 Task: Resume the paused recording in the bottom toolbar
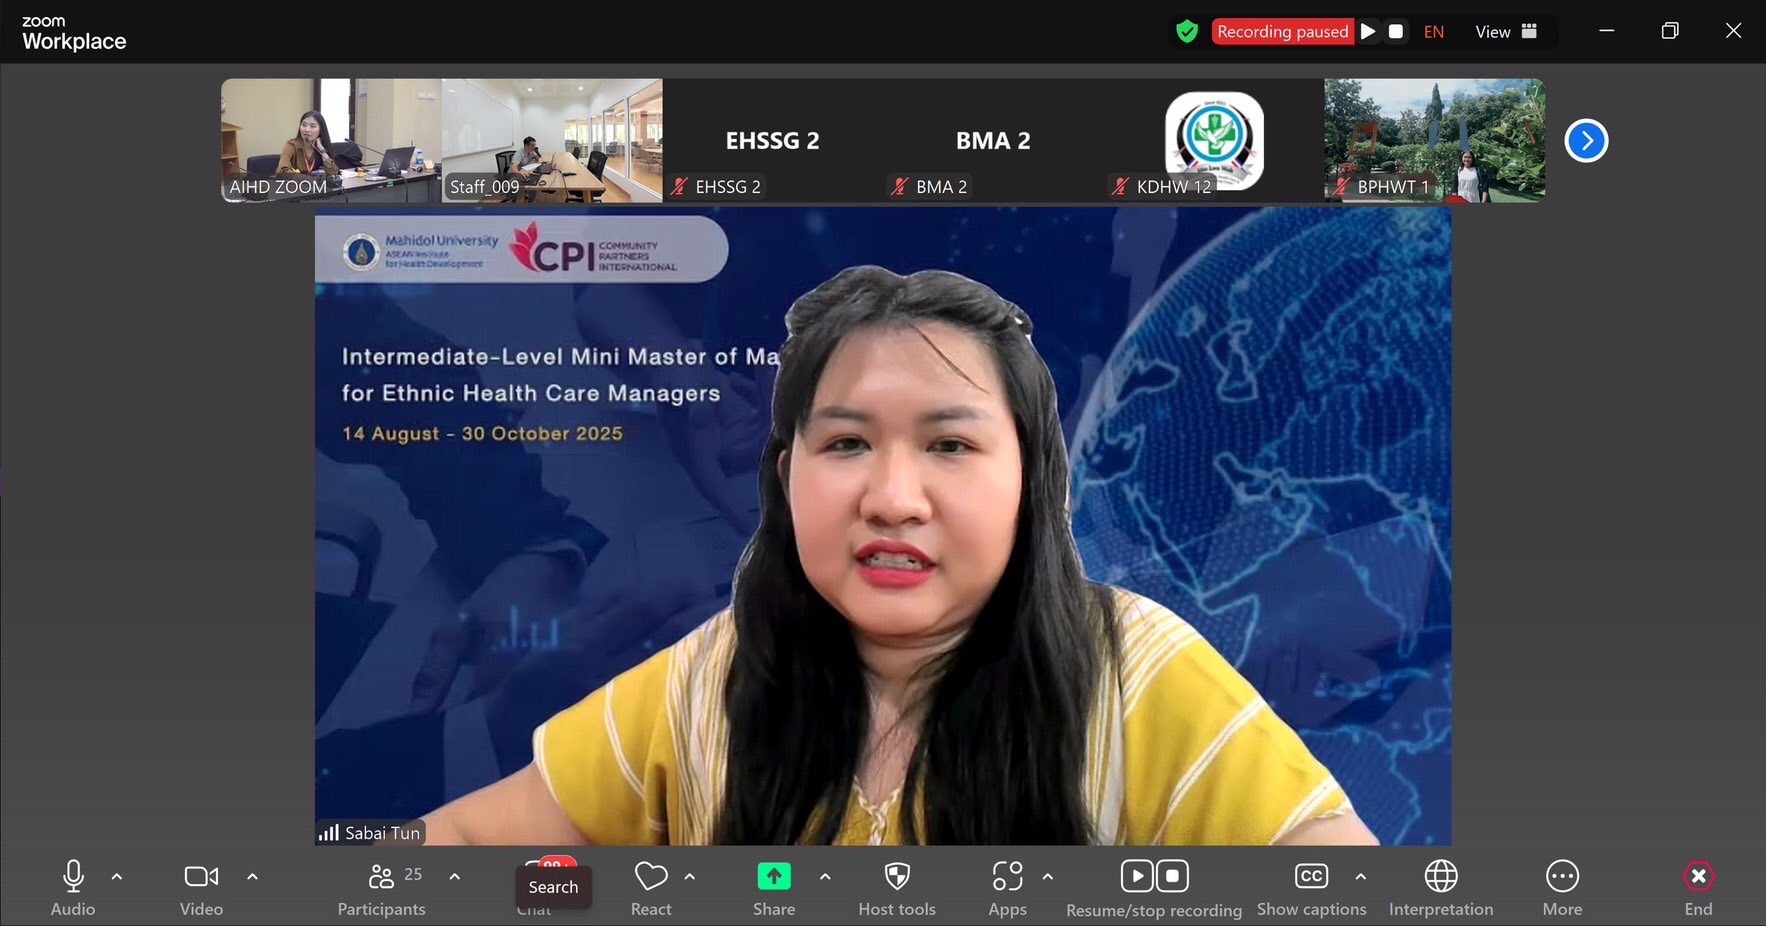click(1137, 877)
